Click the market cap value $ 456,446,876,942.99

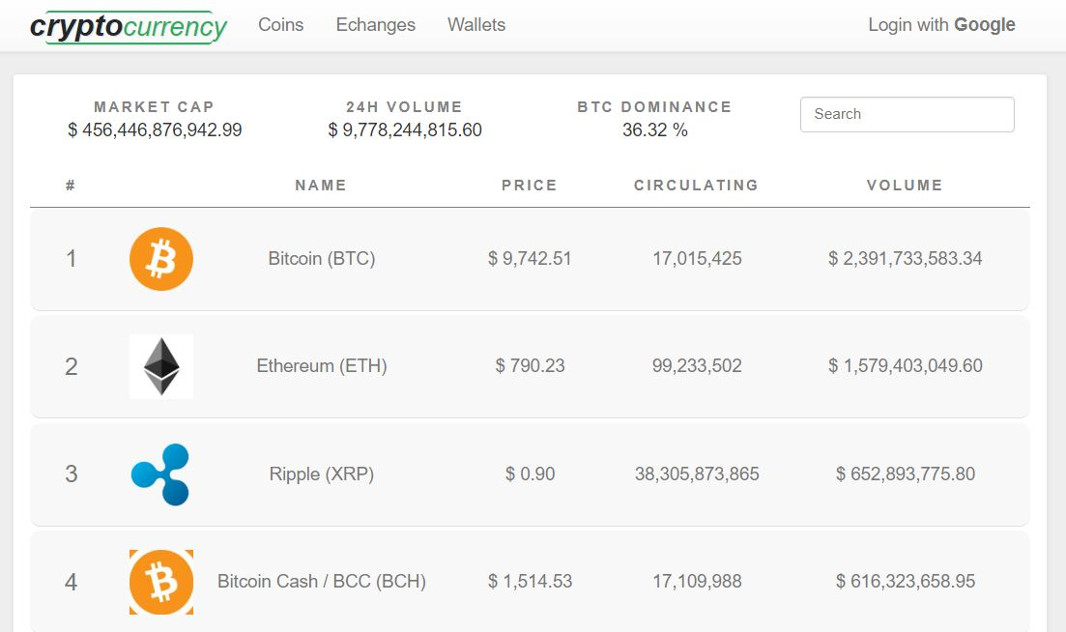[154, 130]
